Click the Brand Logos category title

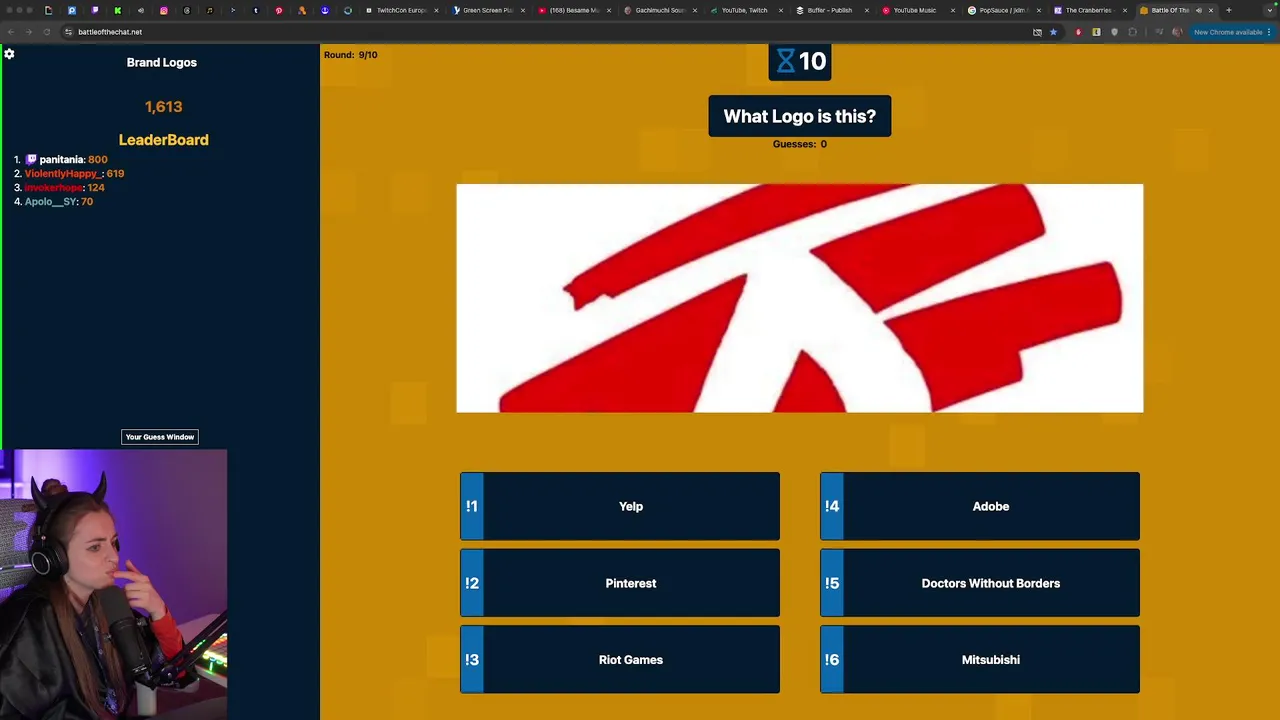point(162,62)
